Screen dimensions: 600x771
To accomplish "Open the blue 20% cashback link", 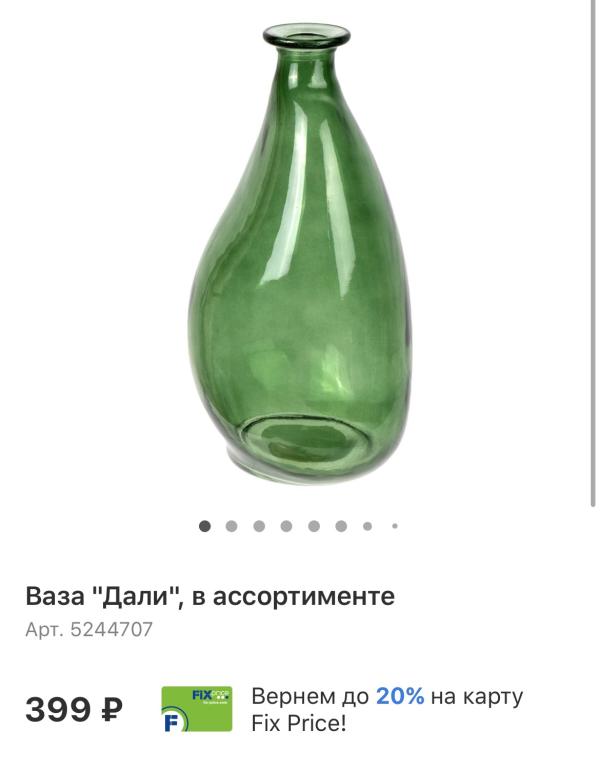I will point(400,696).
